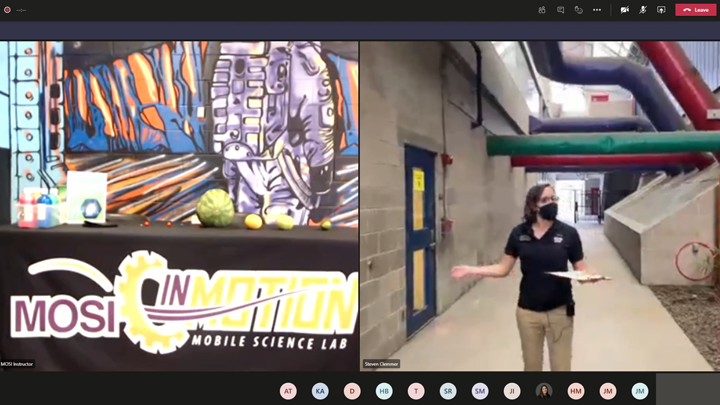Open the share content tray

[x=661, y=10]
